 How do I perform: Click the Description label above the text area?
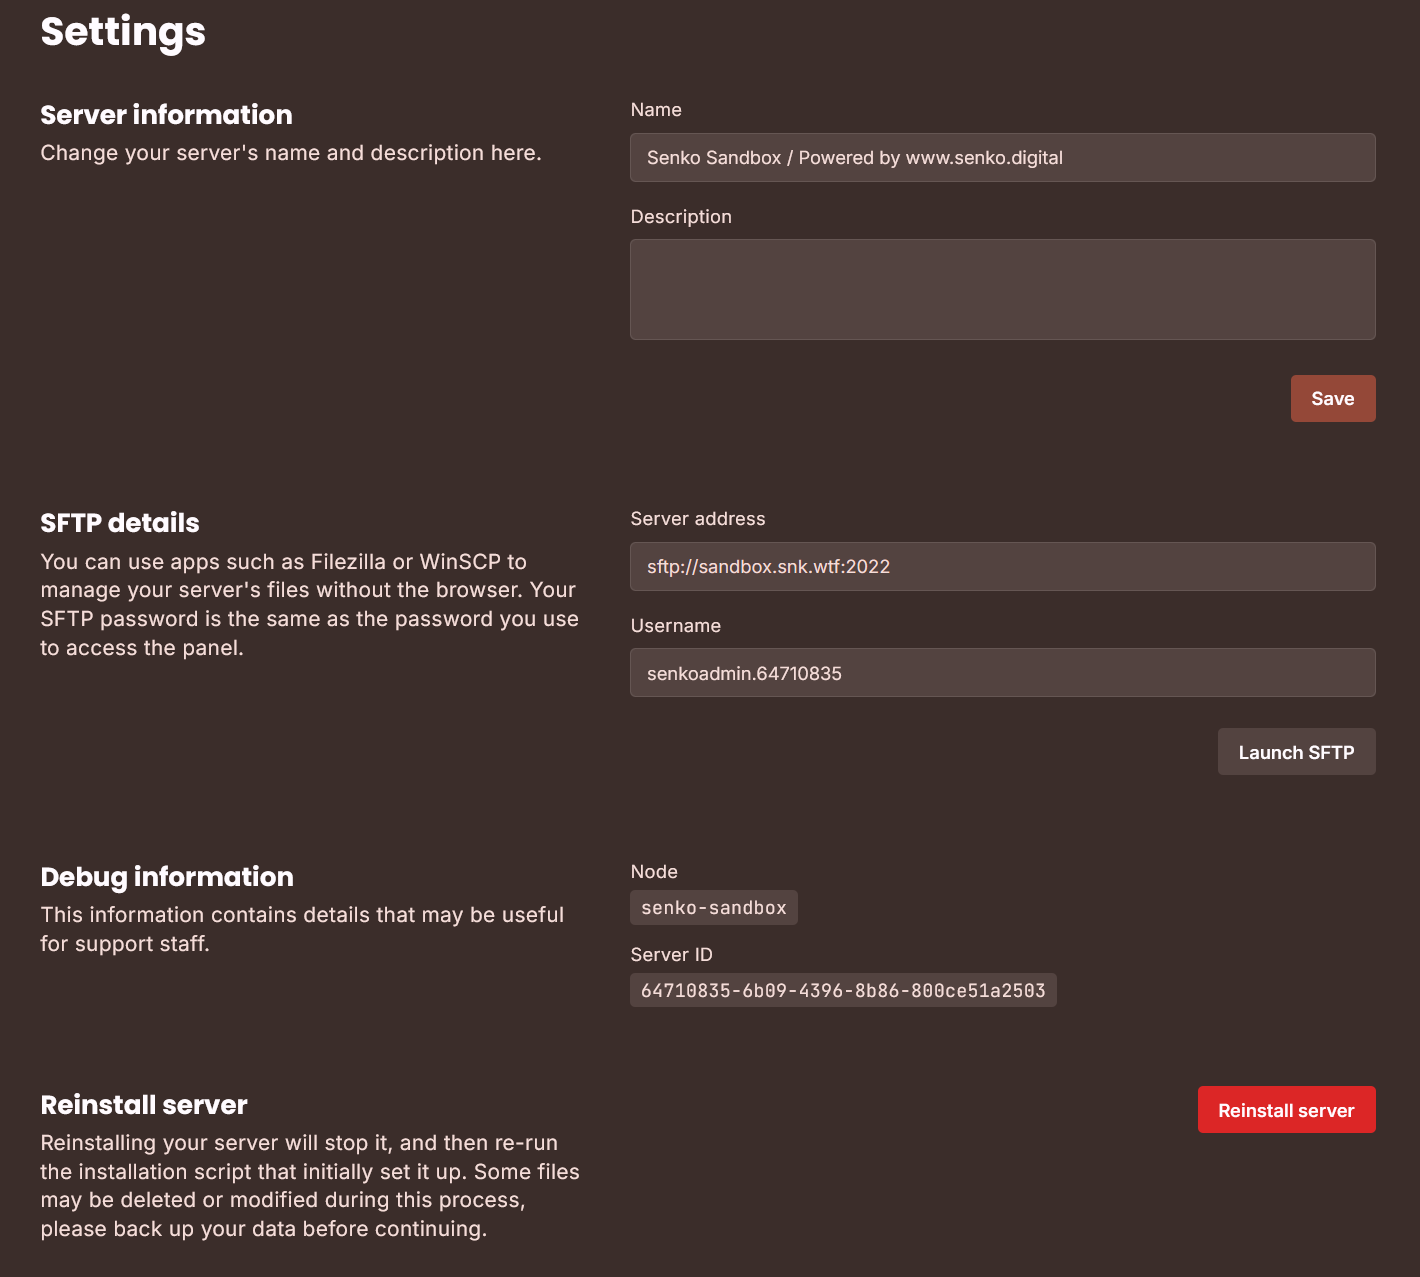tap(681, 216)
